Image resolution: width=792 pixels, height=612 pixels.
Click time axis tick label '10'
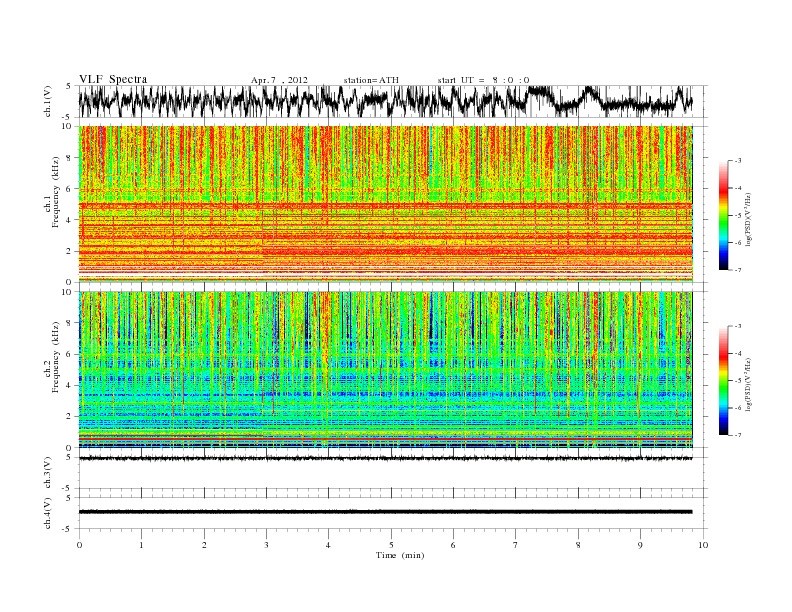click(703, 545)
